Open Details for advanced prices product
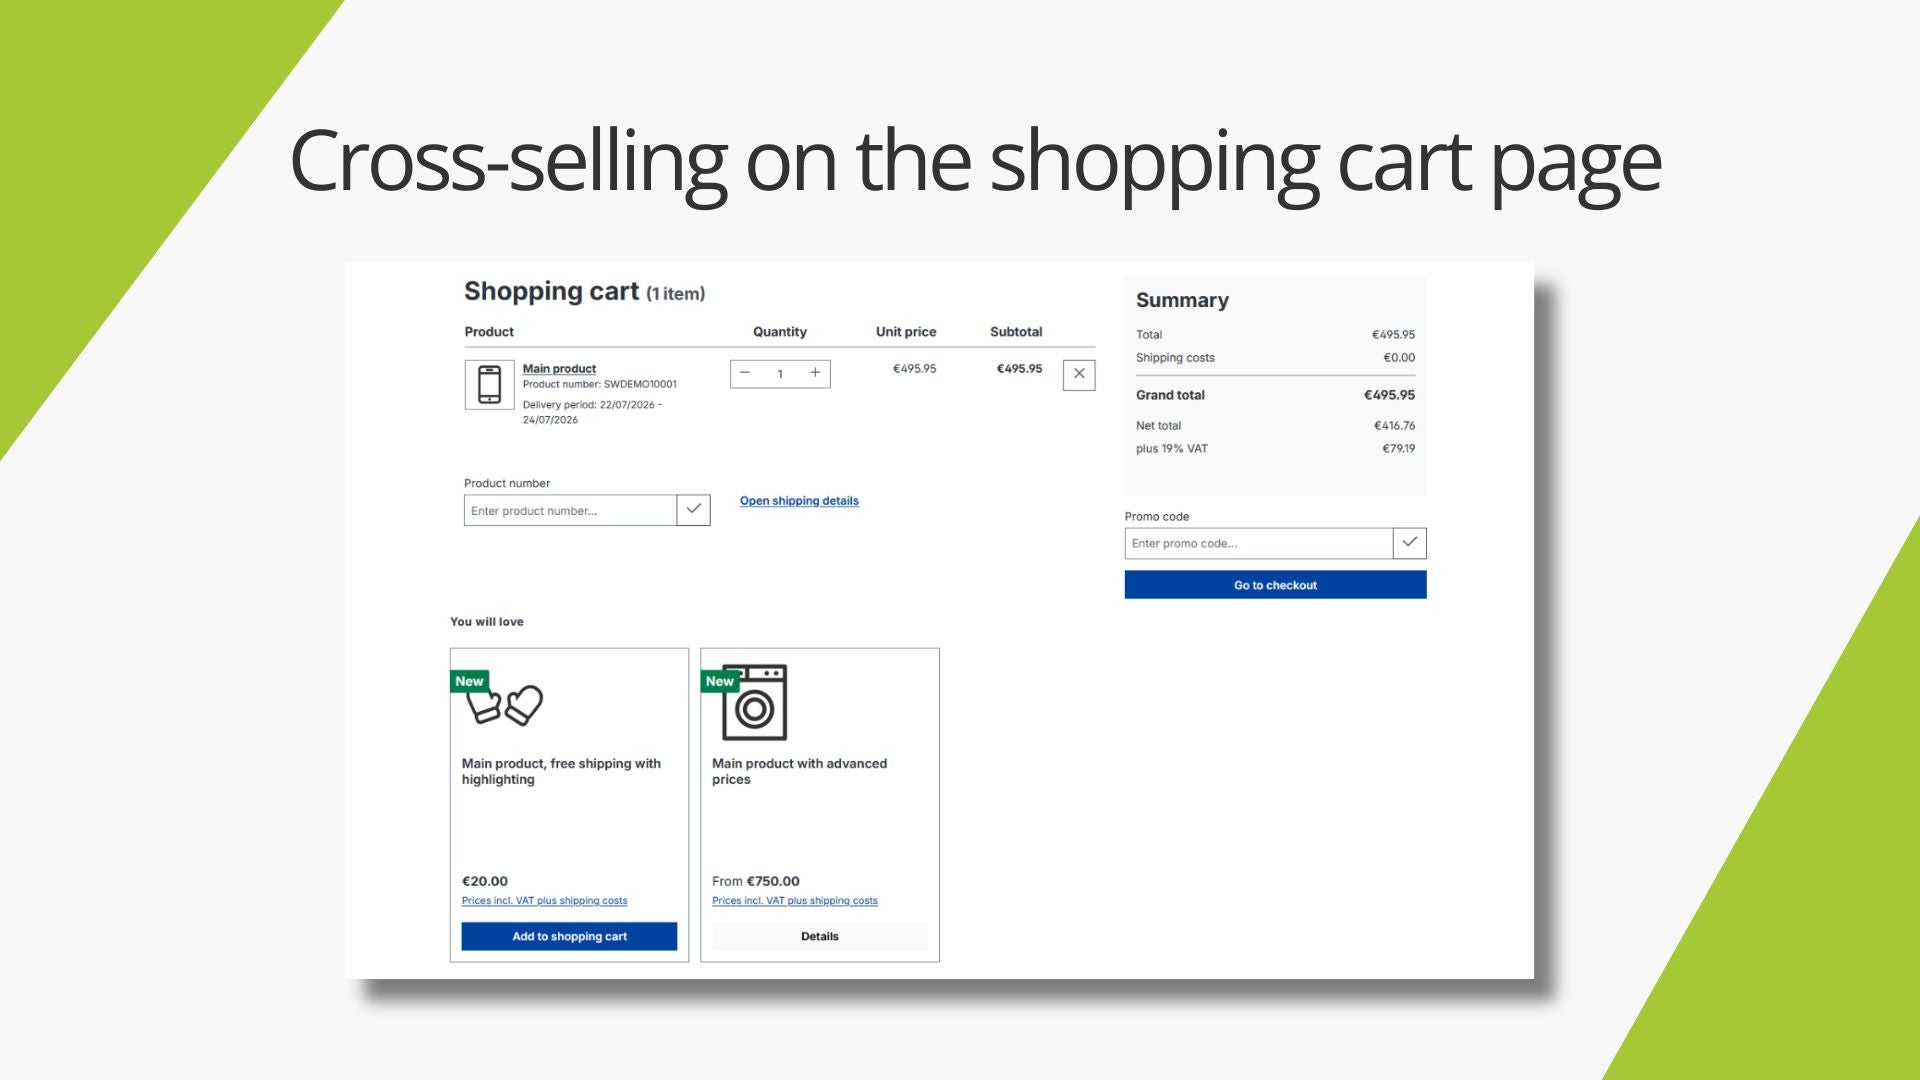1920x1080 pixels. (x=820, y=936)
